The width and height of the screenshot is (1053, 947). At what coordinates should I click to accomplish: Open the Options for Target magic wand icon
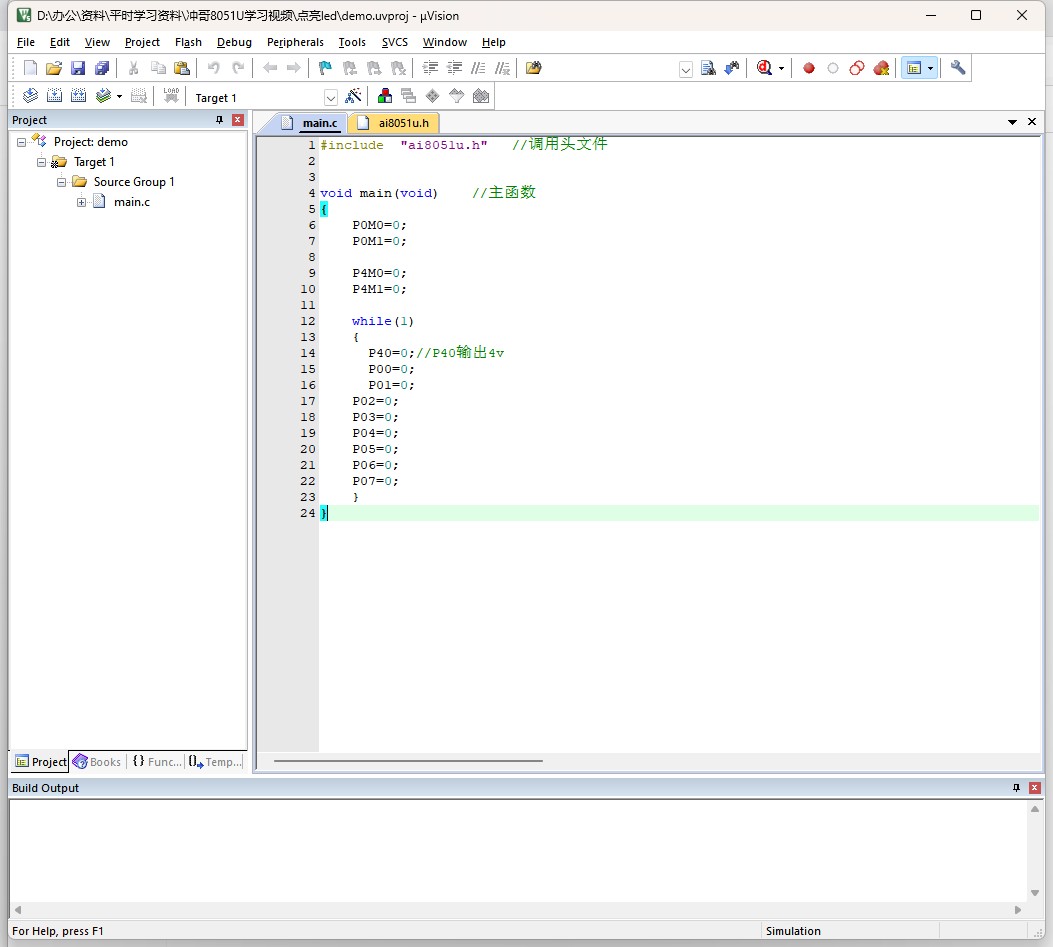point(353,97)
